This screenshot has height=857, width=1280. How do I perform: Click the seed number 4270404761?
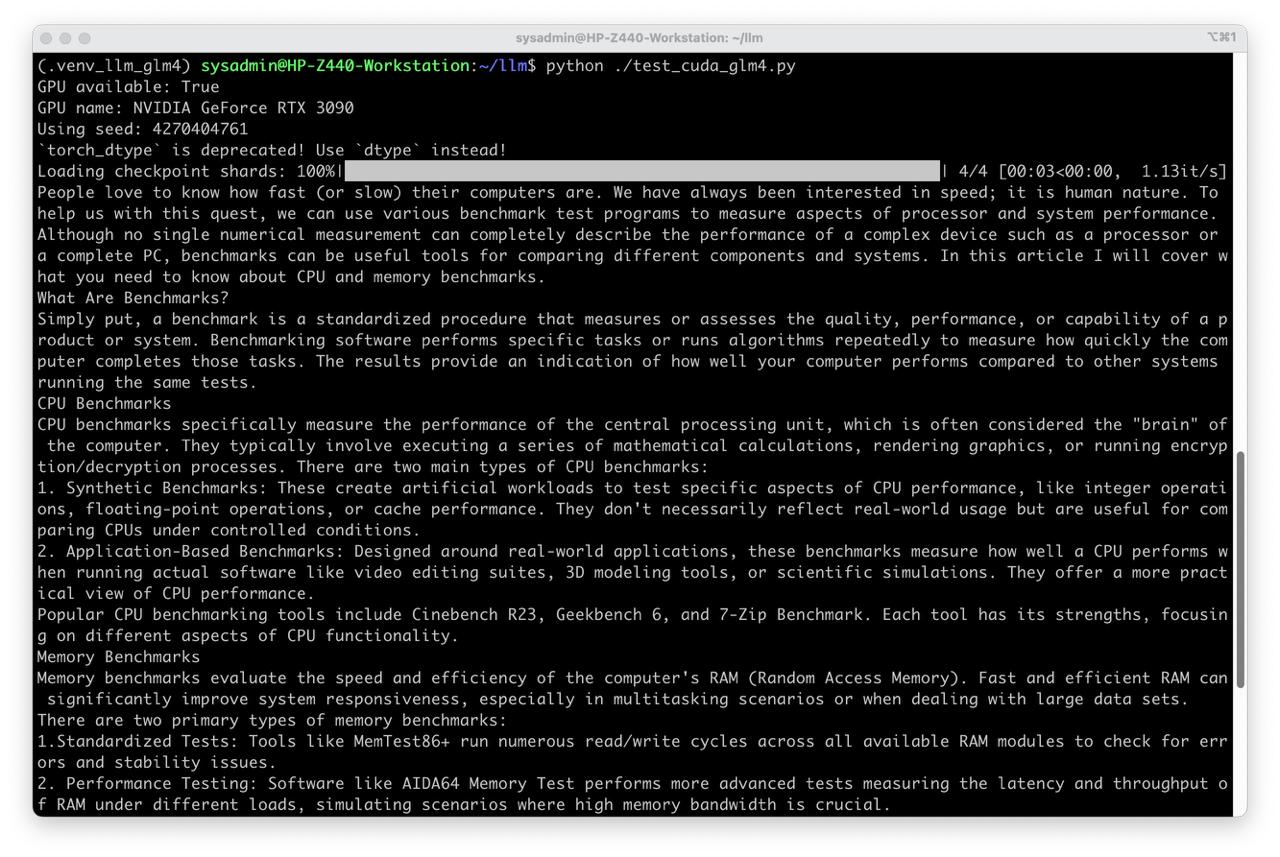200,129
